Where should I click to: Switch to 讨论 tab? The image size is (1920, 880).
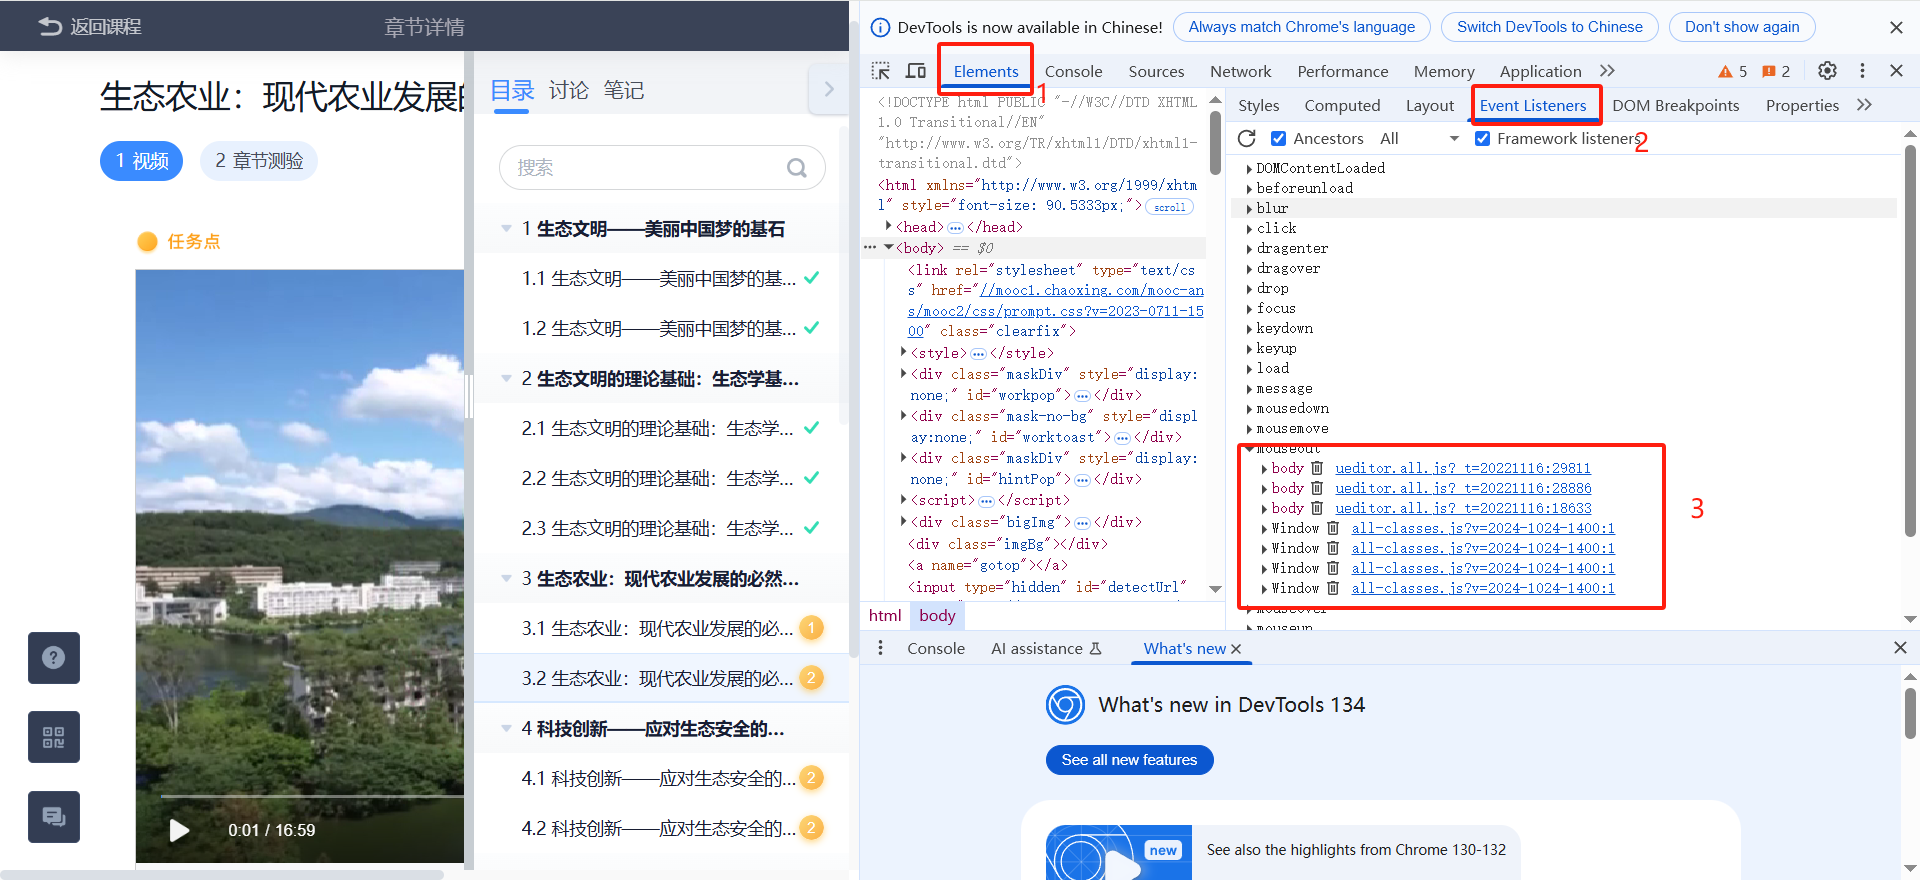click(x=568, y=90)
